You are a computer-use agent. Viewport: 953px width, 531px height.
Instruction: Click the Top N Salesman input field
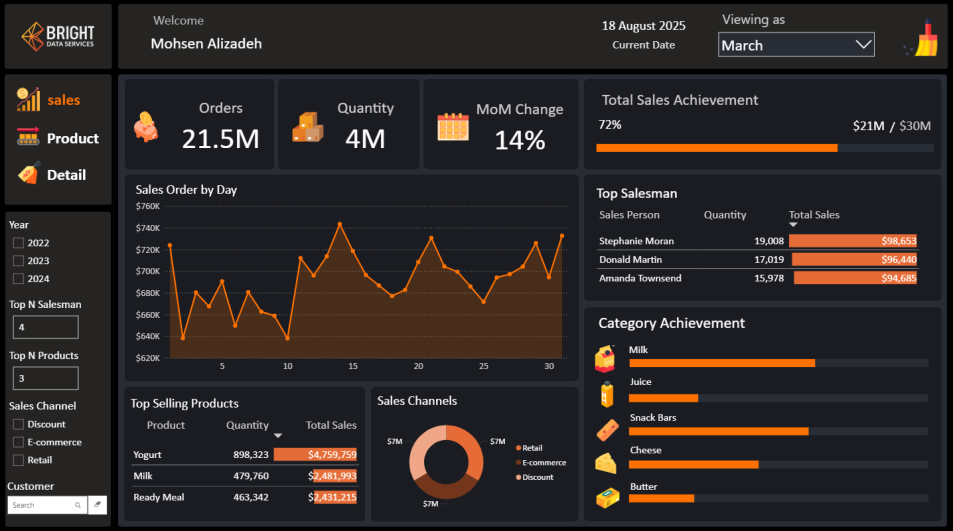coord(45,327)
